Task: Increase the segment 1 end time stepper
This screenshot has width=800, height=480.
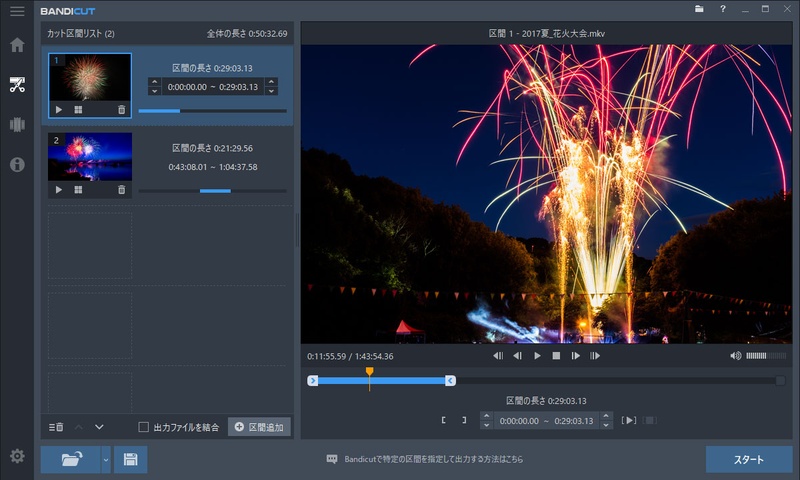Action: 271,82
